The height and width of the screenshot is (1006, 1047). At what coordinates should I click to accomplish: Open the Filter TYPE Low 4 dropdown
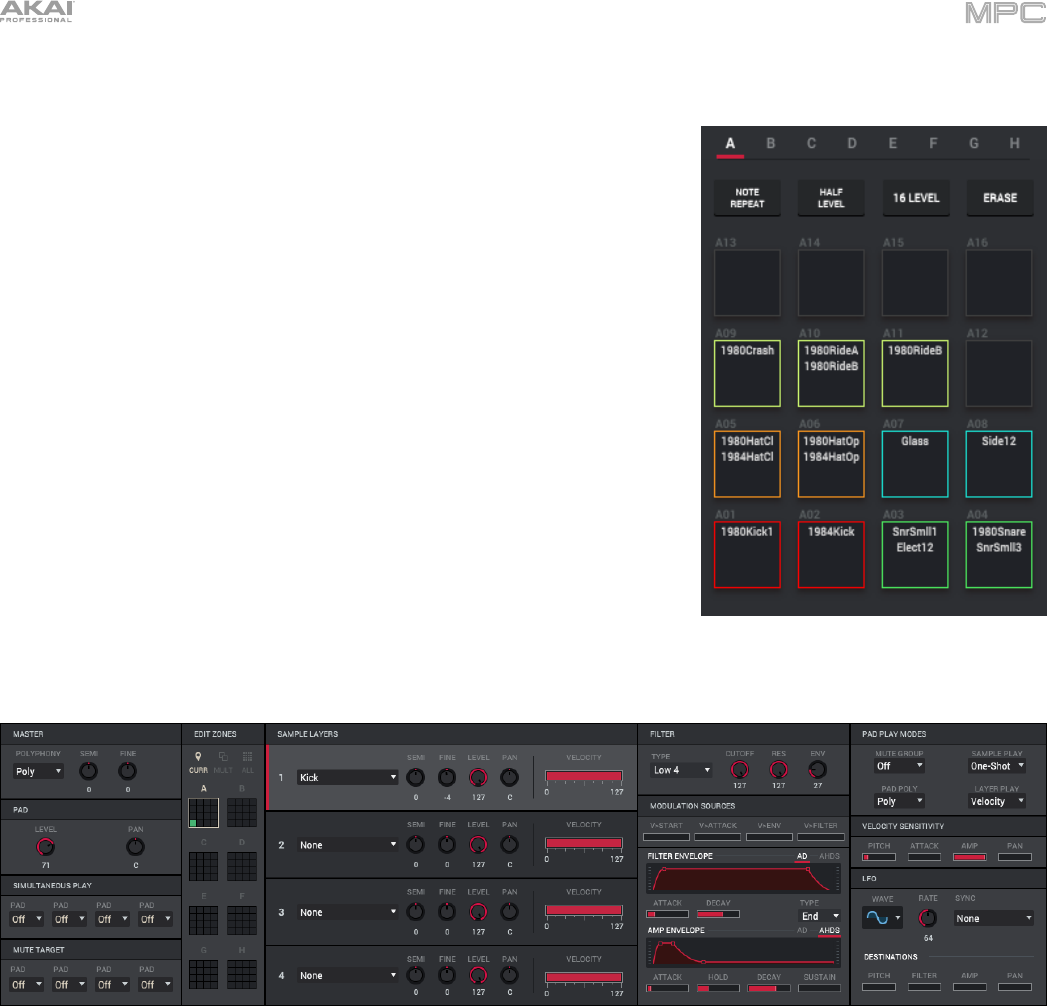[x=682, y=770]
